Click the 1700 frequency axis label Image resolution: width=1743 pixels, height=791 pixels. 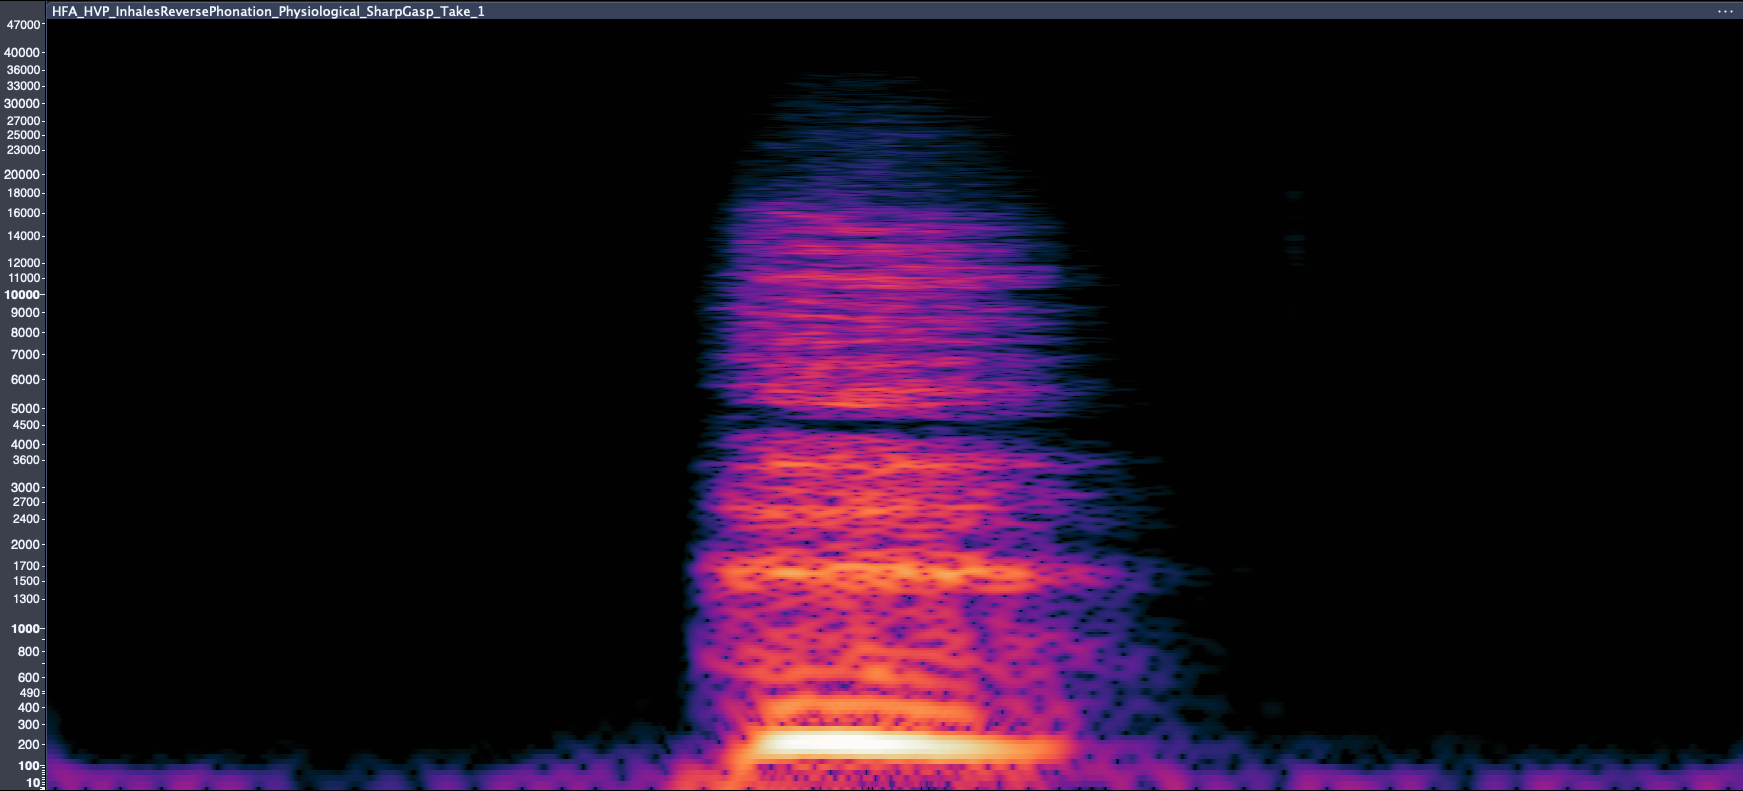click(27, 566)
